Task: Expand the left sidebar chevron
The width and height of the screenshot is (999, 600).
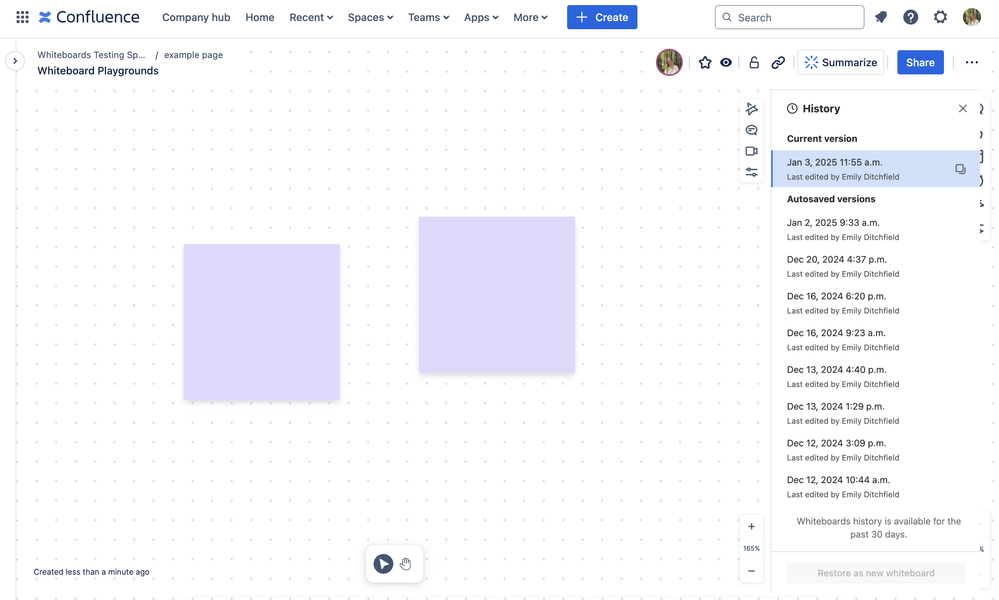Action: [x=15, y=61]
